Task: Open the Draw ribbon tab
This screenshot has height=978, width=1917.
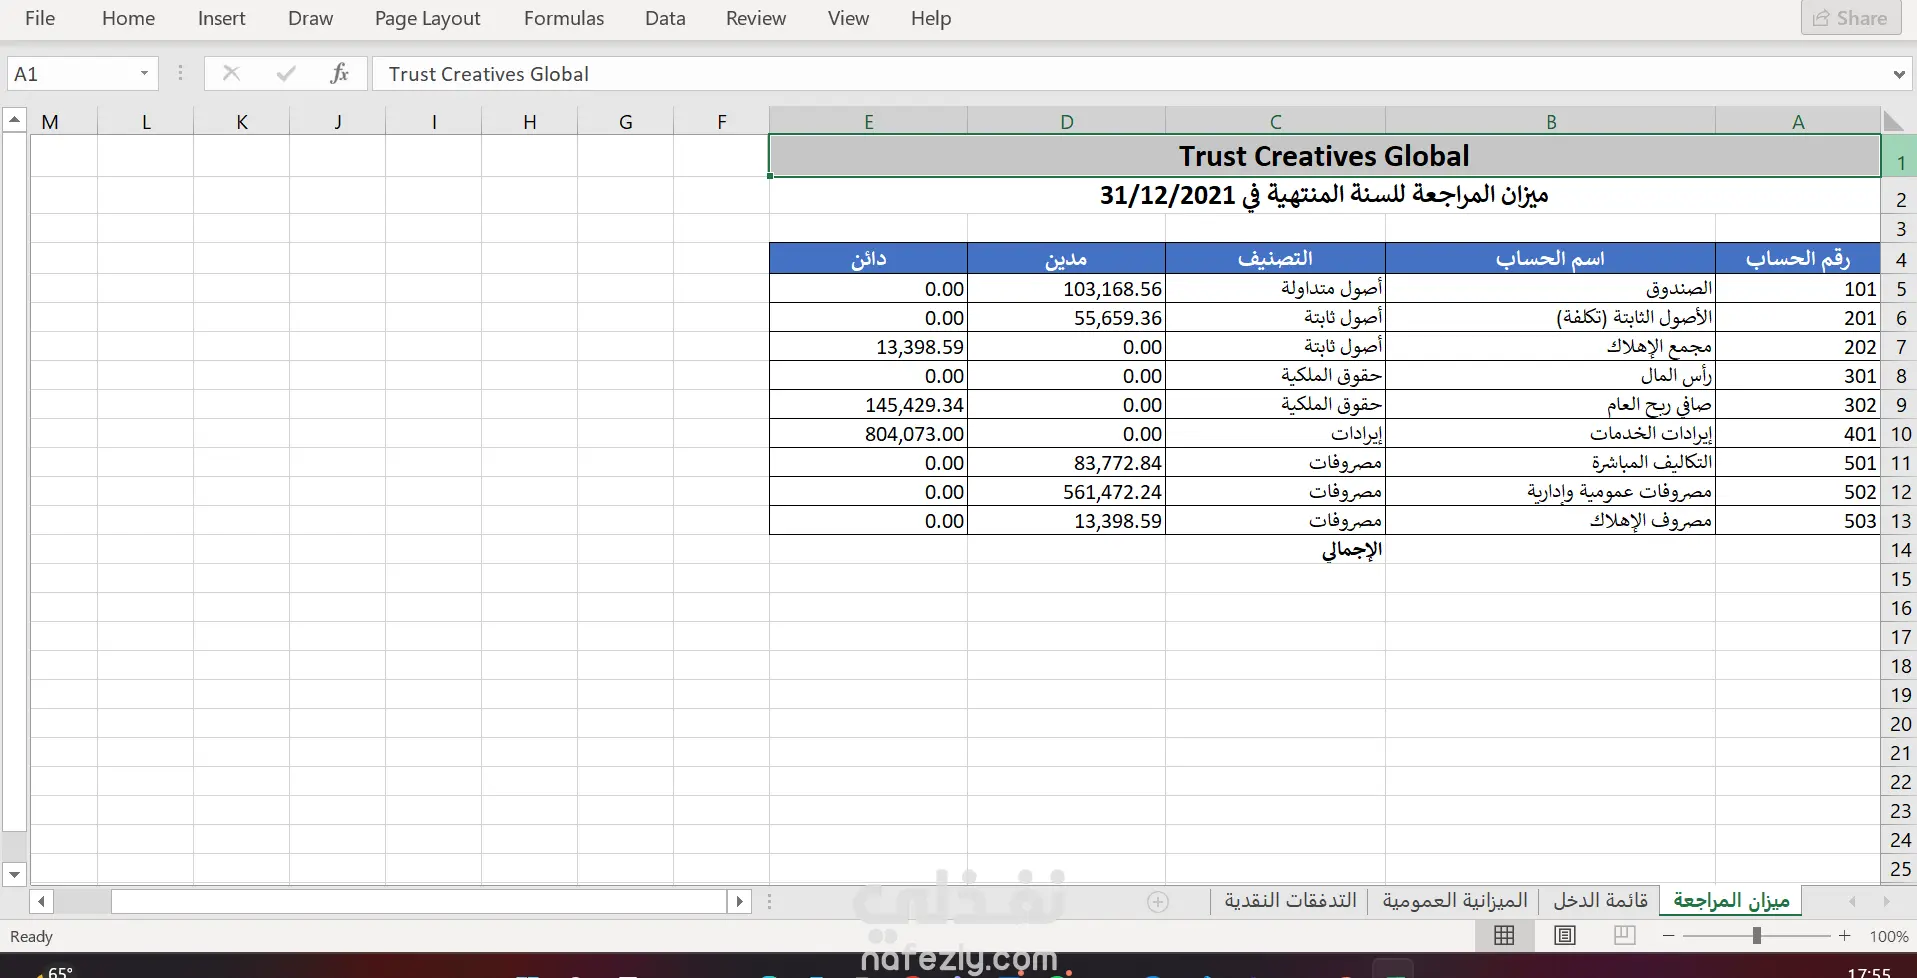Action: [310, 18]
